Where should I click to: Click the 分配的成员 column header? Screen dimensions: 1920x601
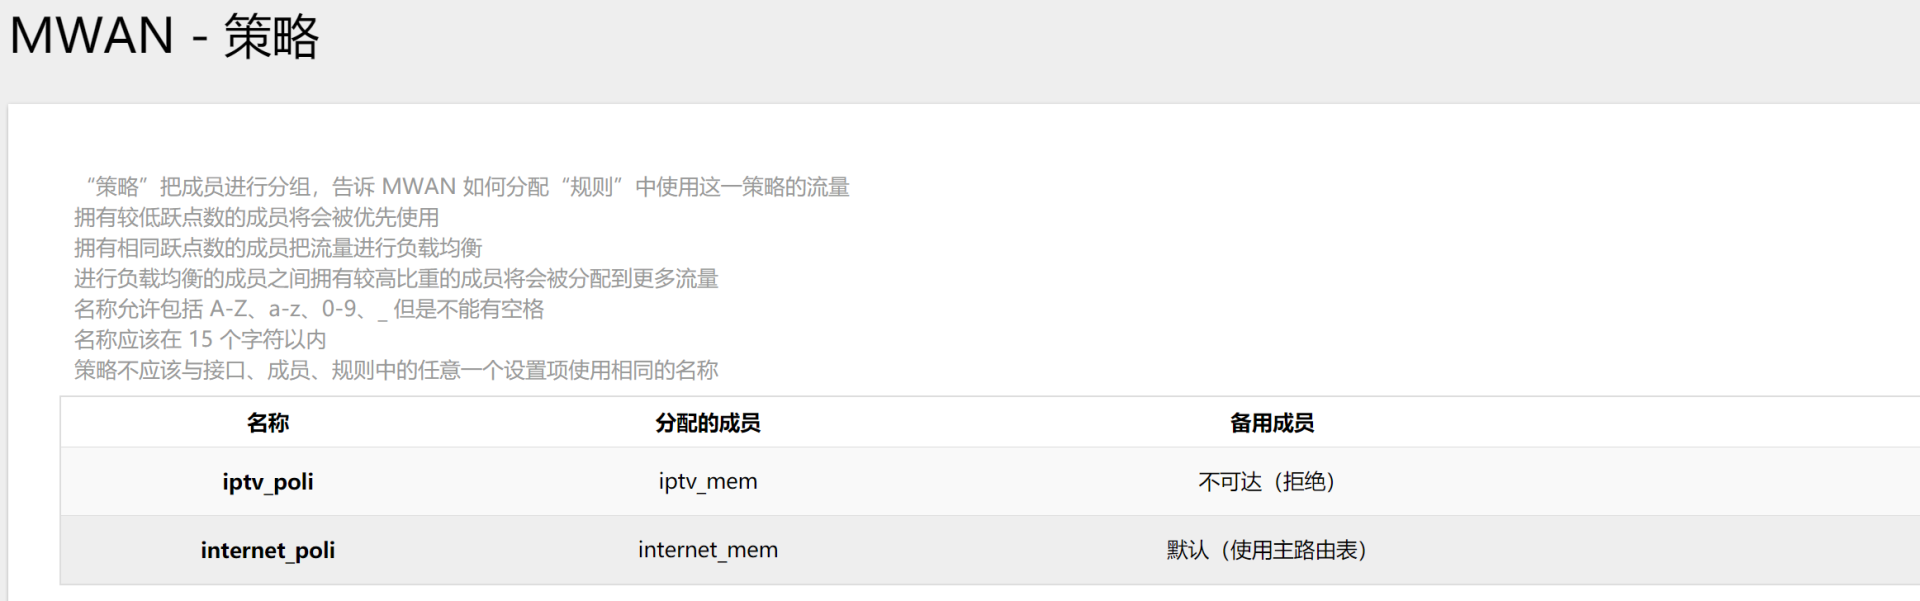(708, 423)
